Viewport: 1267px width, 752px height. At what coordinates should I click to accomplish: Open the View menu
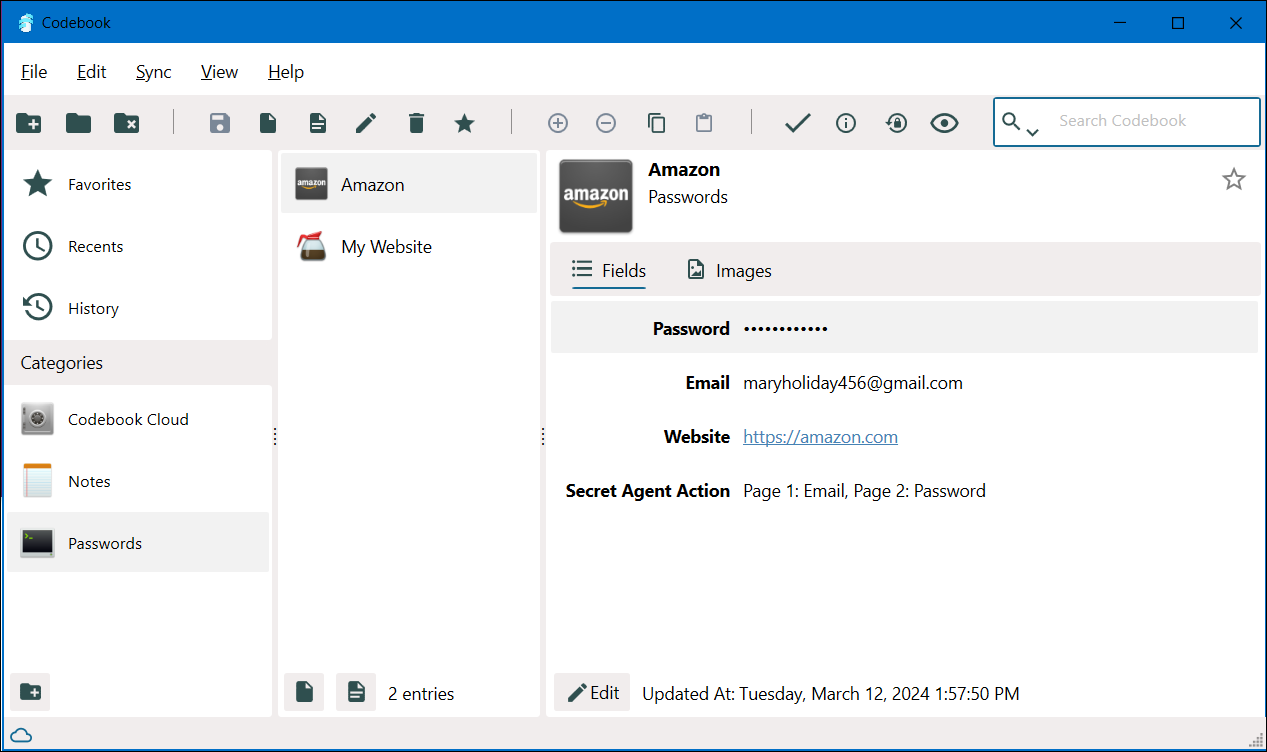(219, 72)
